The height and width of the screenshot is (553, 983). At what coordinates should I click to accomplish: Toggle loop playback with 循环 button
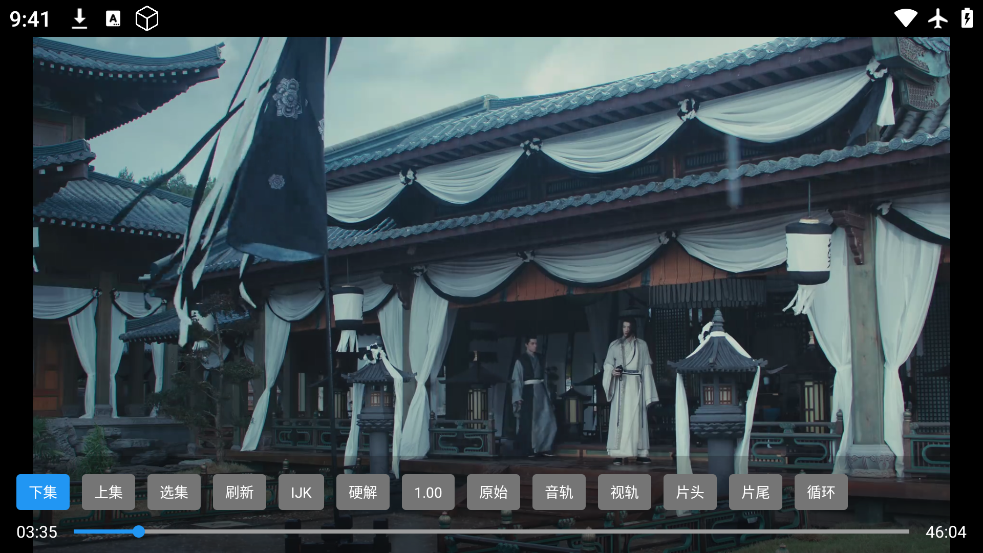point(821,492)
